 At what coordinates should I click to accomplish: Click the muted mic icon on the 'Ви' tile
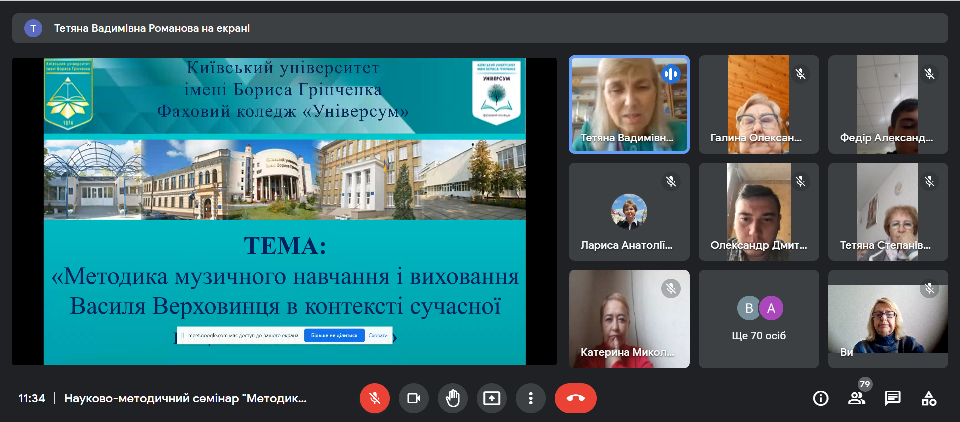pyautogui.click(x=929, y=288)
